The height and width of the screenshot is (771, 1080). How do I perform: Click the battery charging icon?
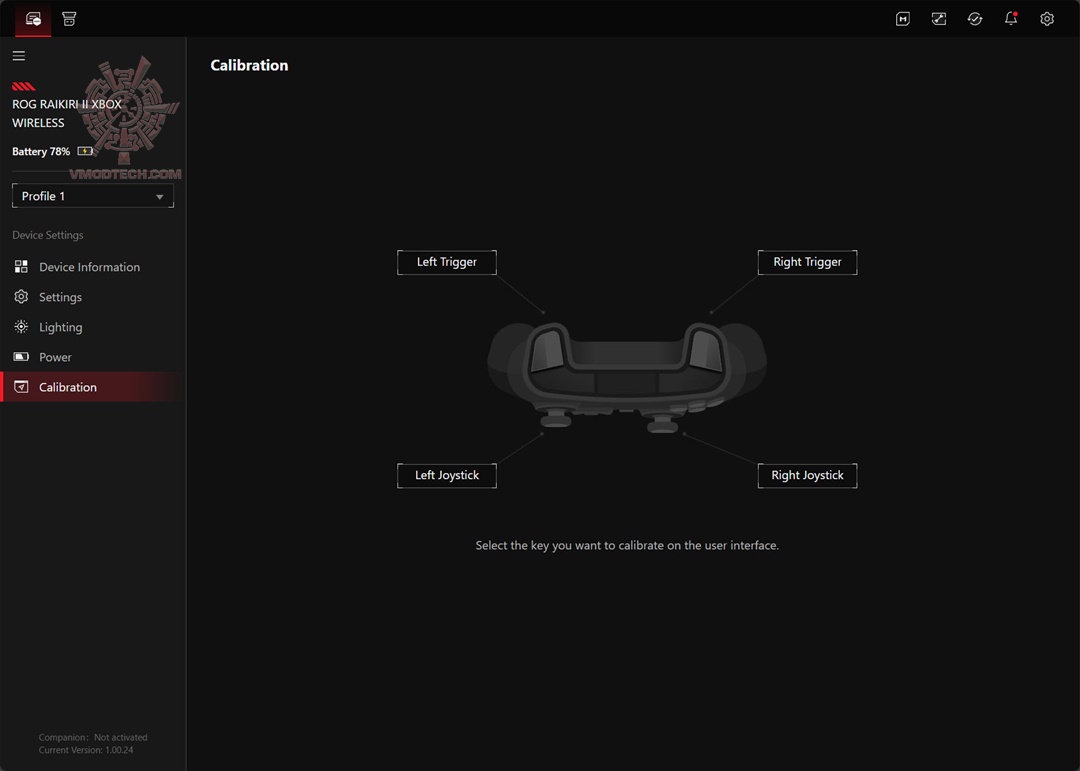pyautogui.click(x=85, y=151)
